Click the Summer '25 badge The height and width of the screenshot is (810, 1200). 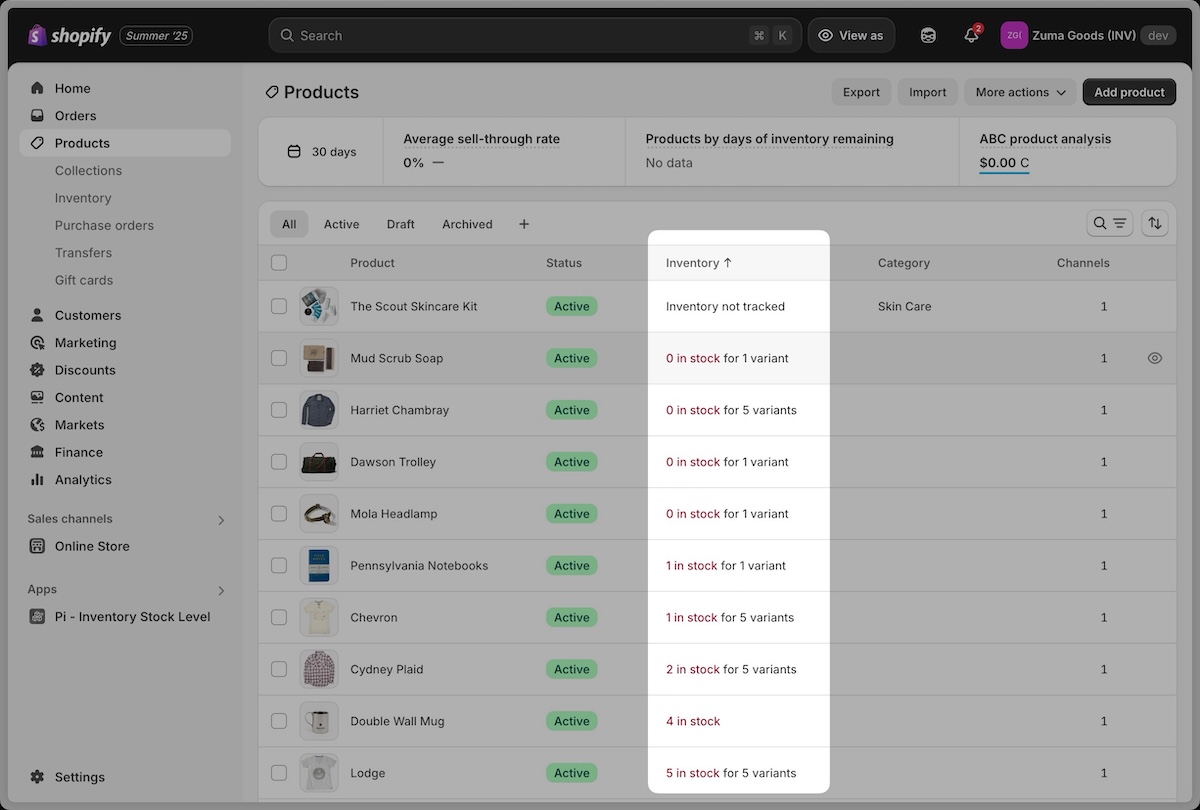(156, 36)
